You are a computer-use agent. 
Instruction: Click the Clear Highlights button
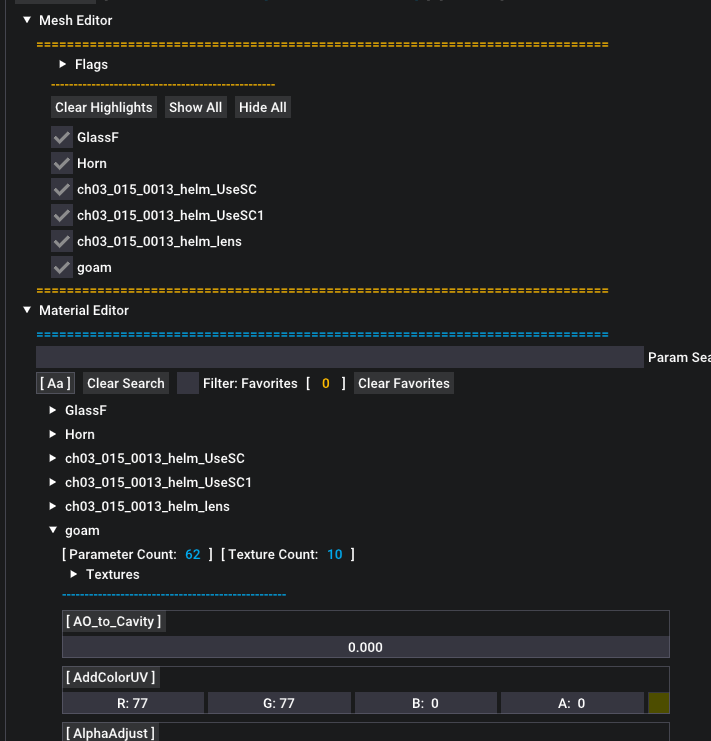(104, 107)
